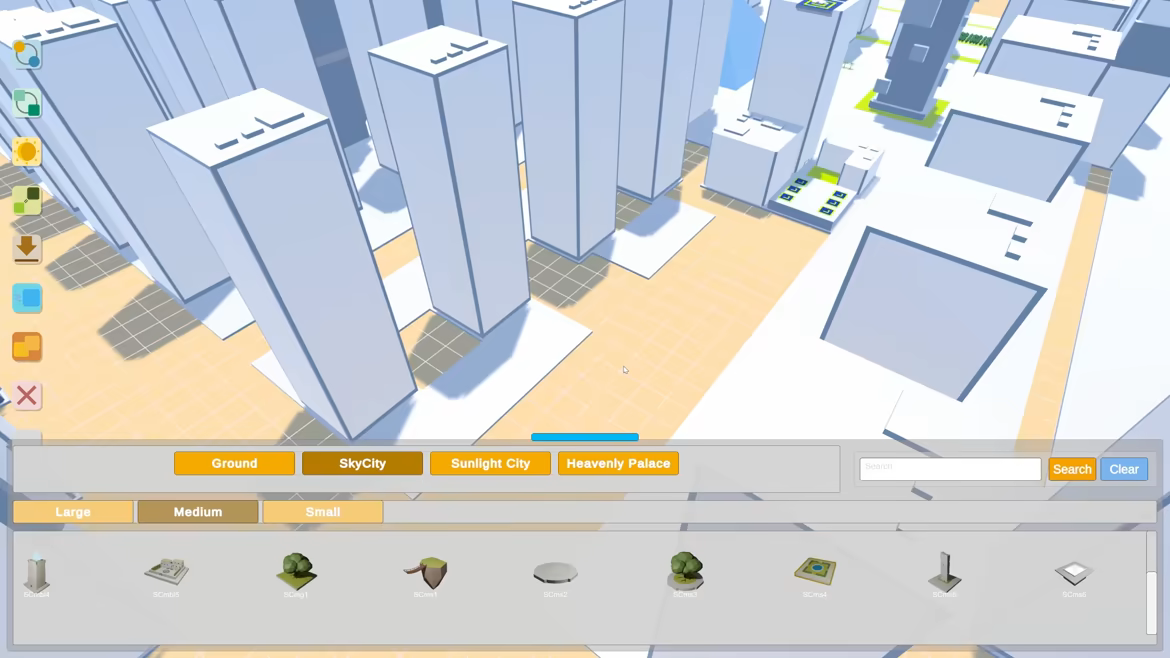The height and width of the screenshot is (658, 1170).
Task: Open the Heavenly Palace category
Action: (x=619, y=463)
